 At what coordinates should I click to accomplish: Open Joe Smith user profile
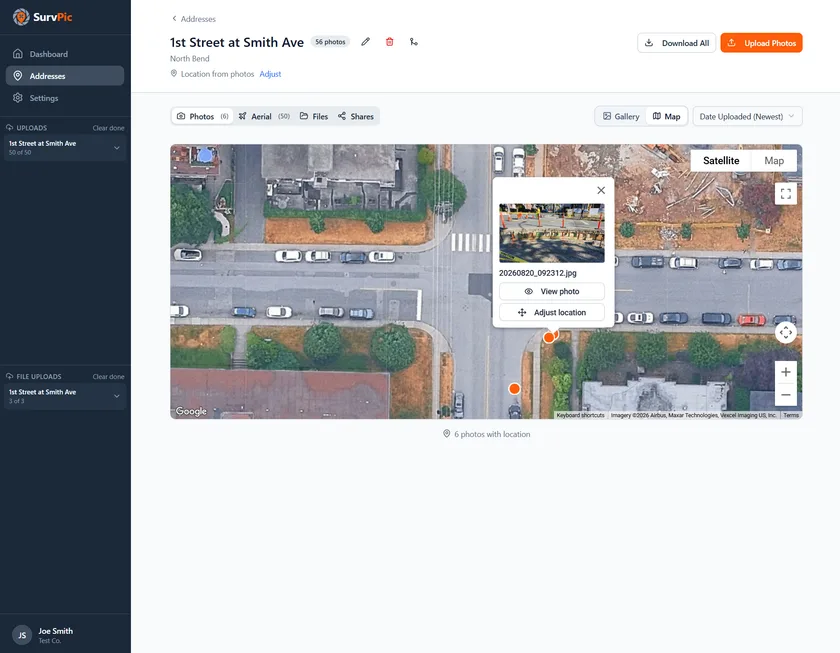[x=65, y=635]
